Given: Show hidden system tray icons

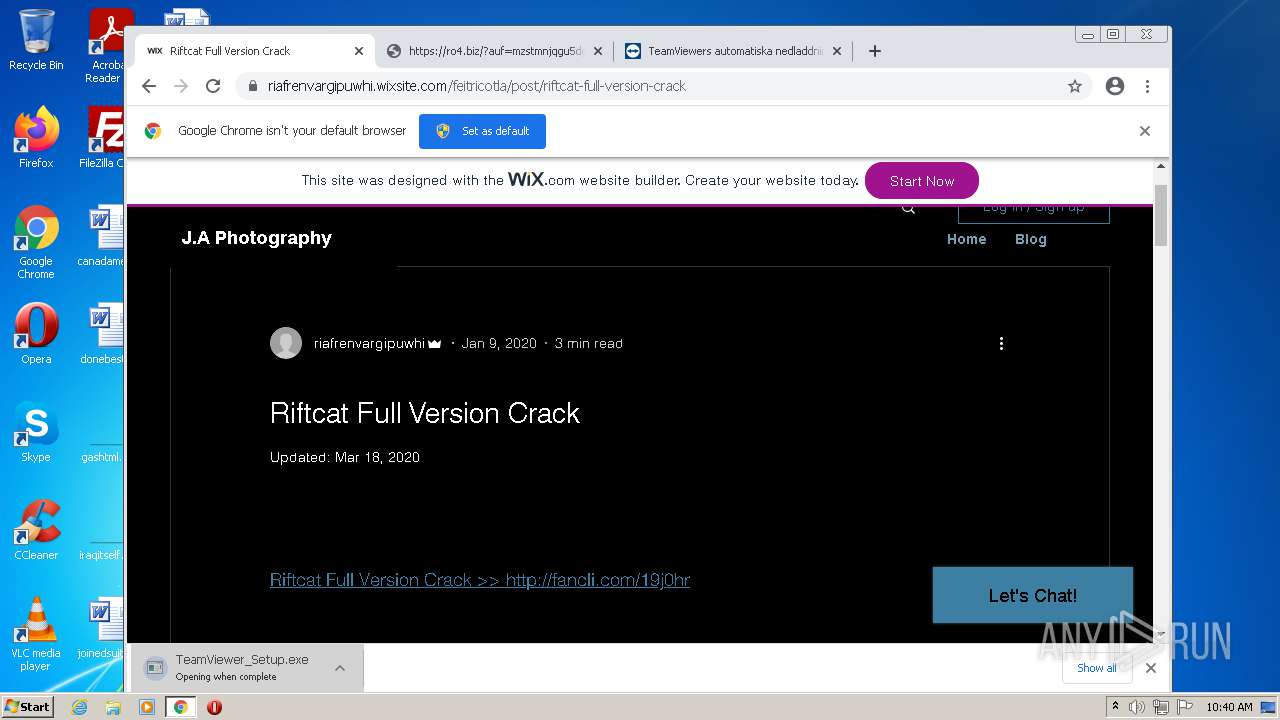Looking at the screenshot, I should pos(1115,707).
